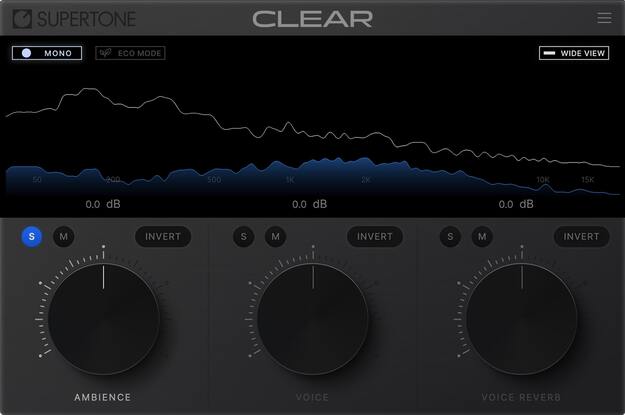Invert the Ambience section
The width and height of the screenshot is (625, 415).
(163, 236)
